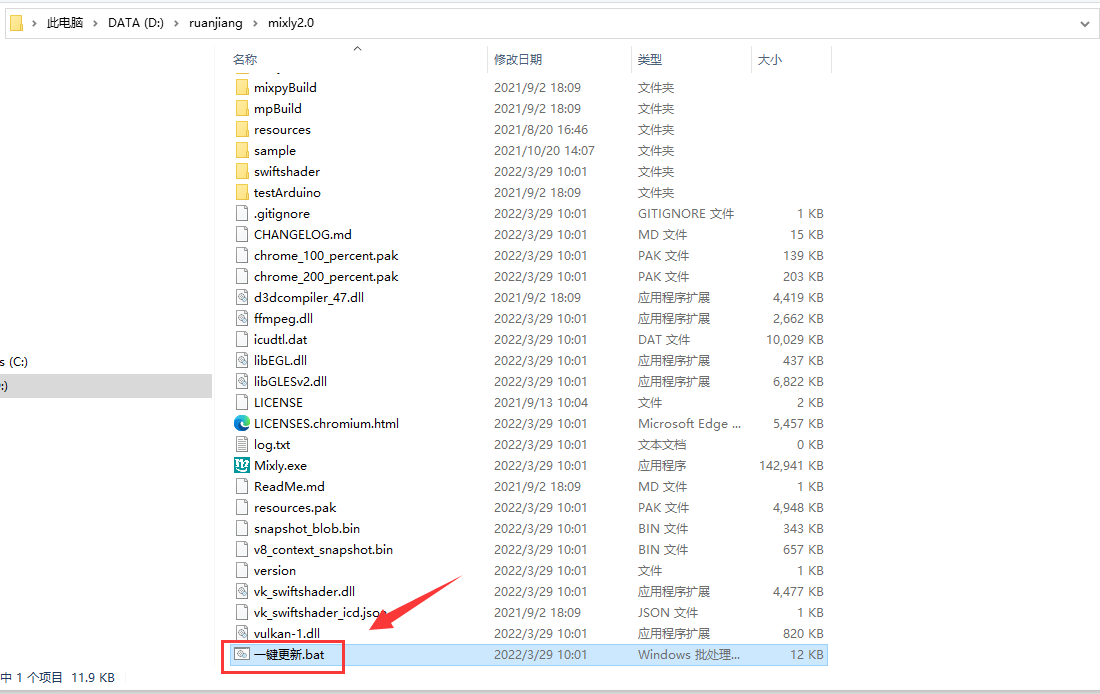Click the 大小 column header
The image size is (1100, 694).
click(770, 60)
